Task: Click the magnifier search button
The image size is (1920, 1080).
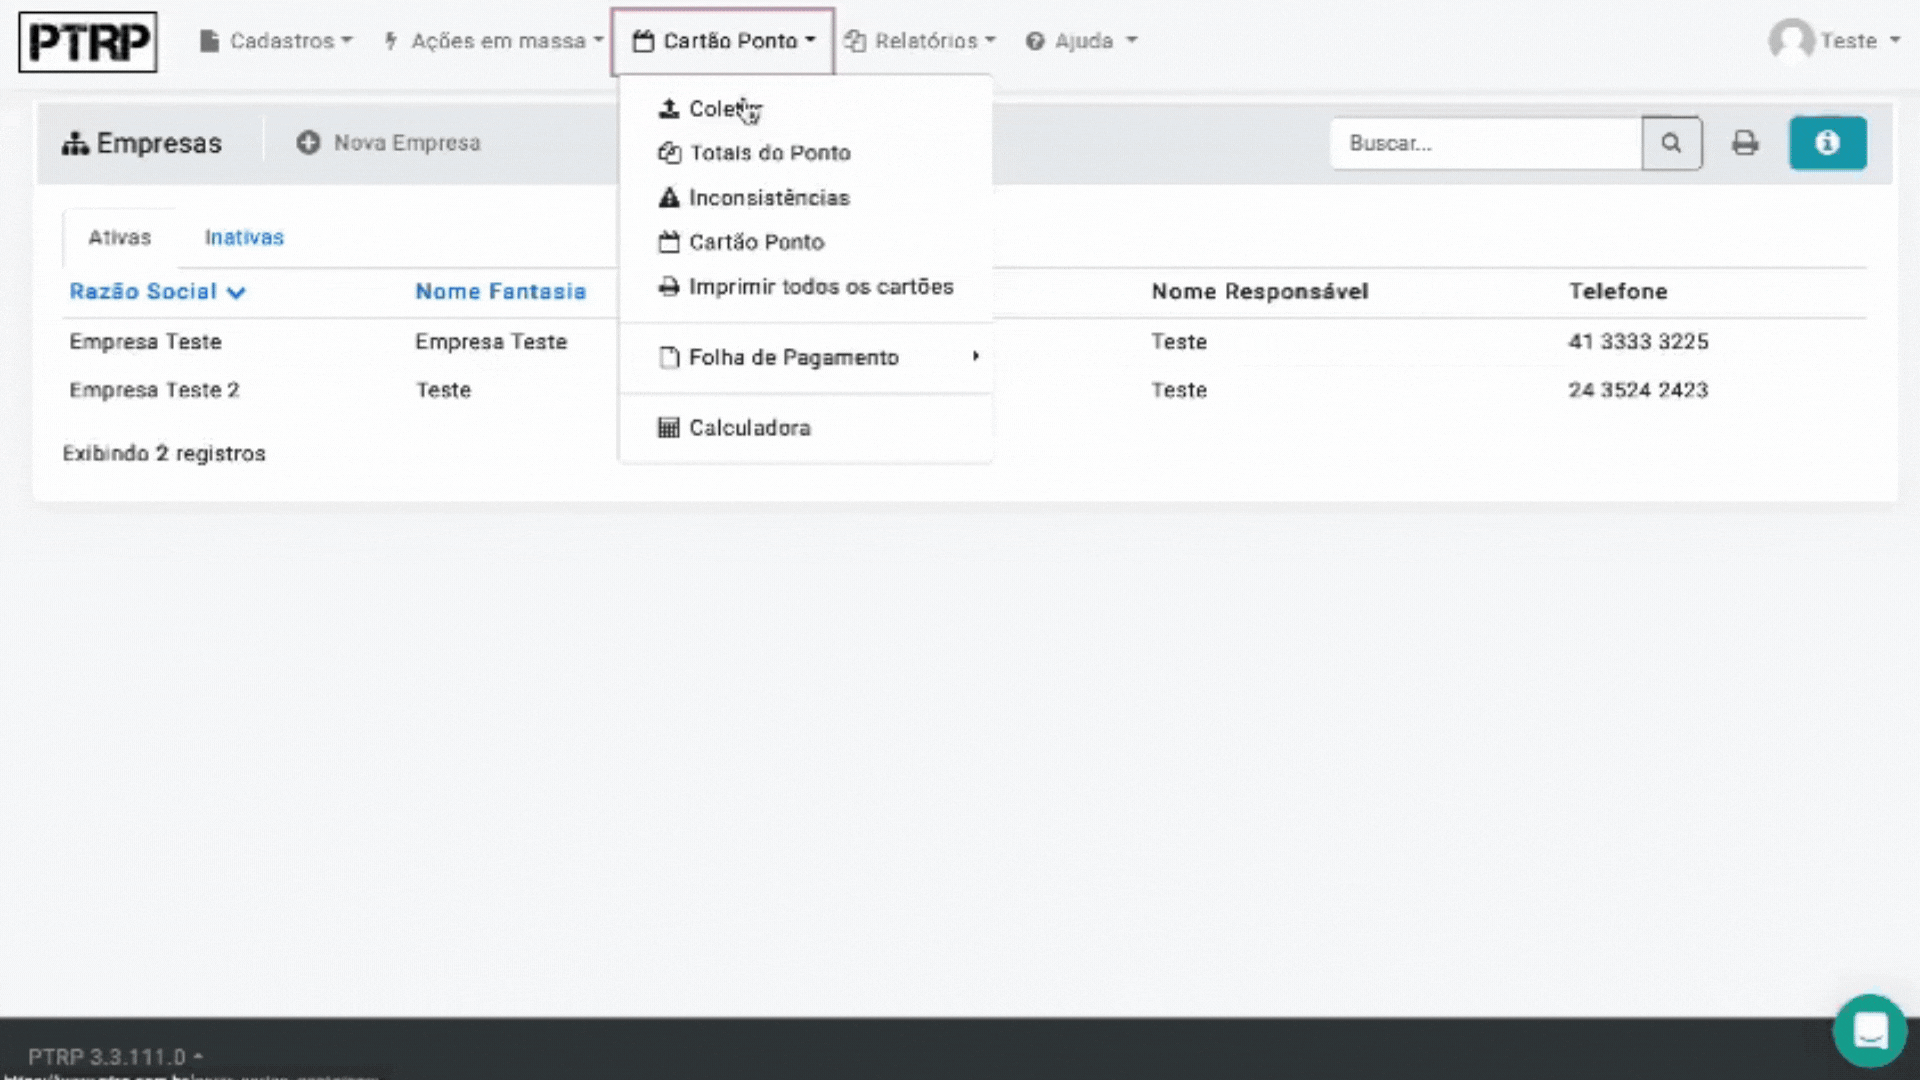Action: [x=1671, y=143]
